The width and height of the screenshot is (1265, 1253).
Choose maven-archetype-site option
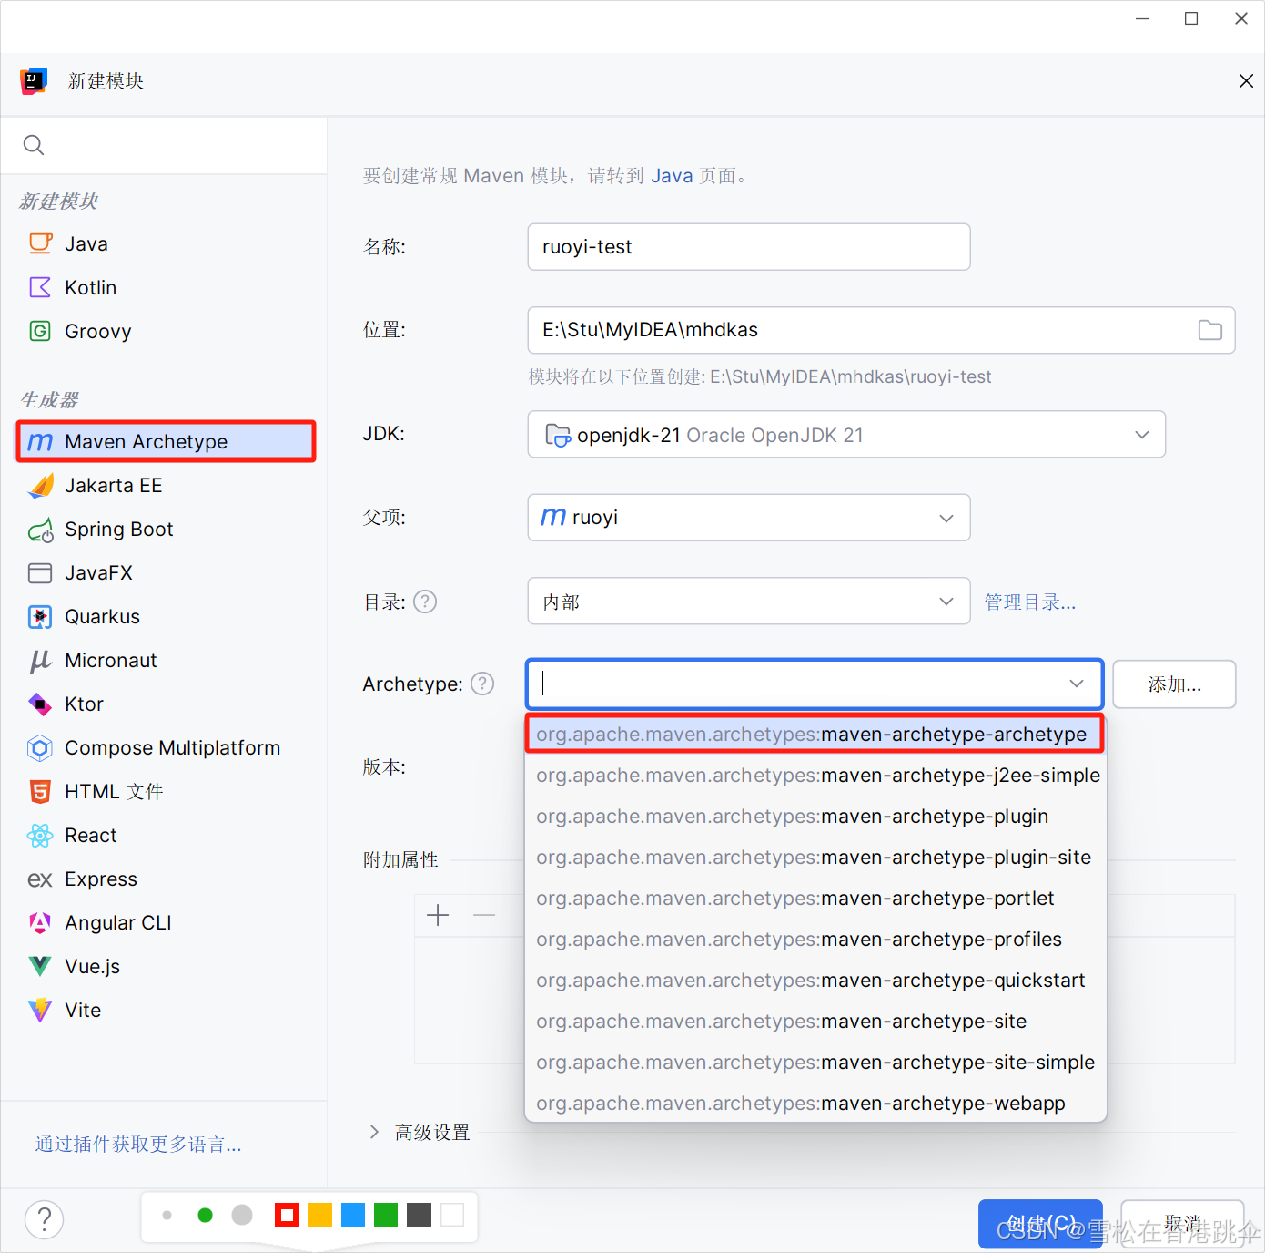click(x=815, y=1021)
